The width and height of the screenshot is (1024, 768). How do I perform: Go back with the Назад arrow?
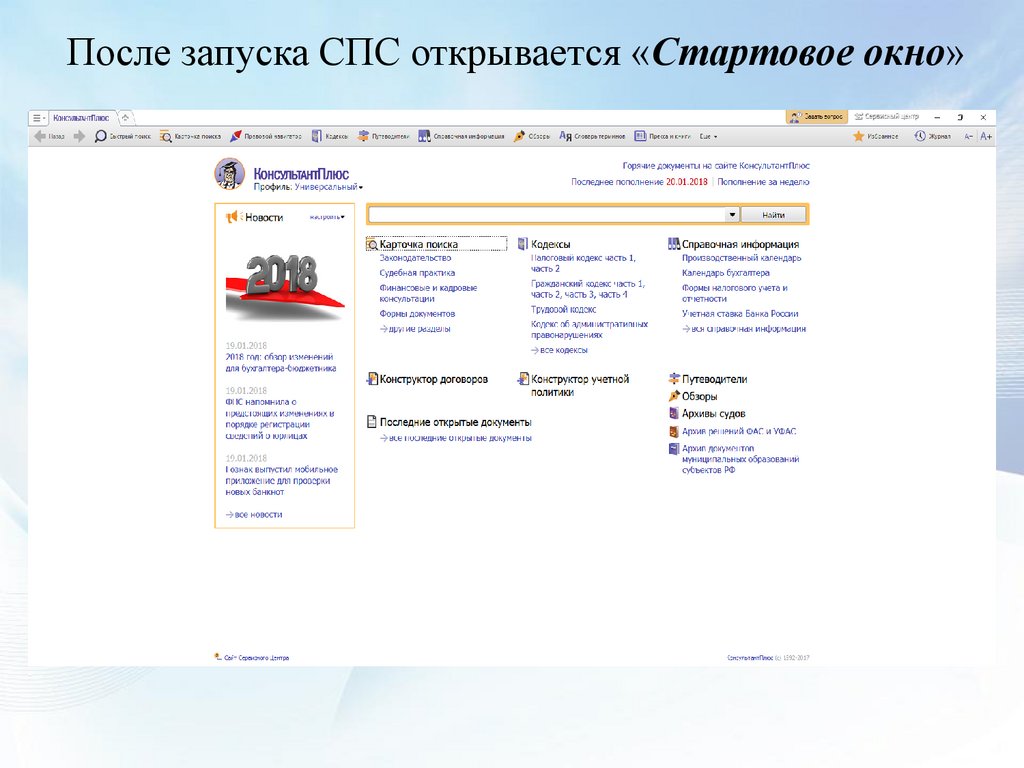(x=49, y=136)
